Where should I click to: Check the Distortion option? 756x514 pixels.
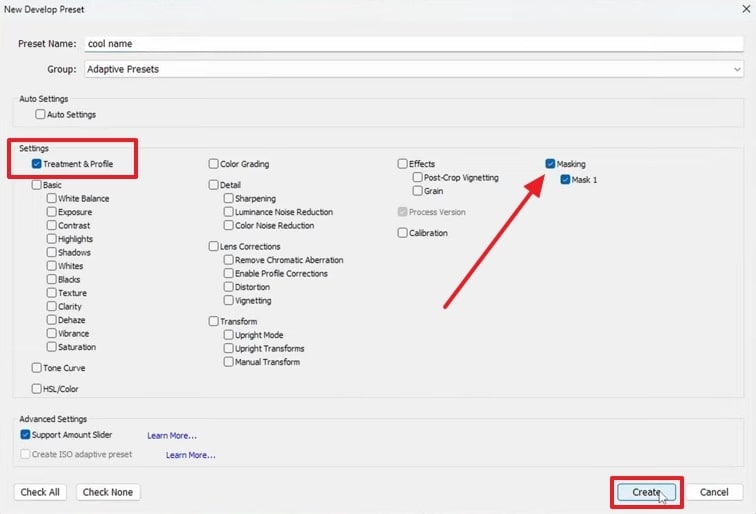coord(229,287)
